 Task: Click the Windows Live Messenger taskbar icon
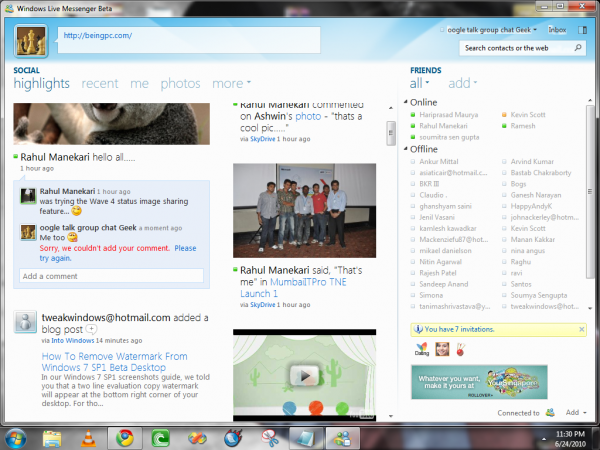342,439
